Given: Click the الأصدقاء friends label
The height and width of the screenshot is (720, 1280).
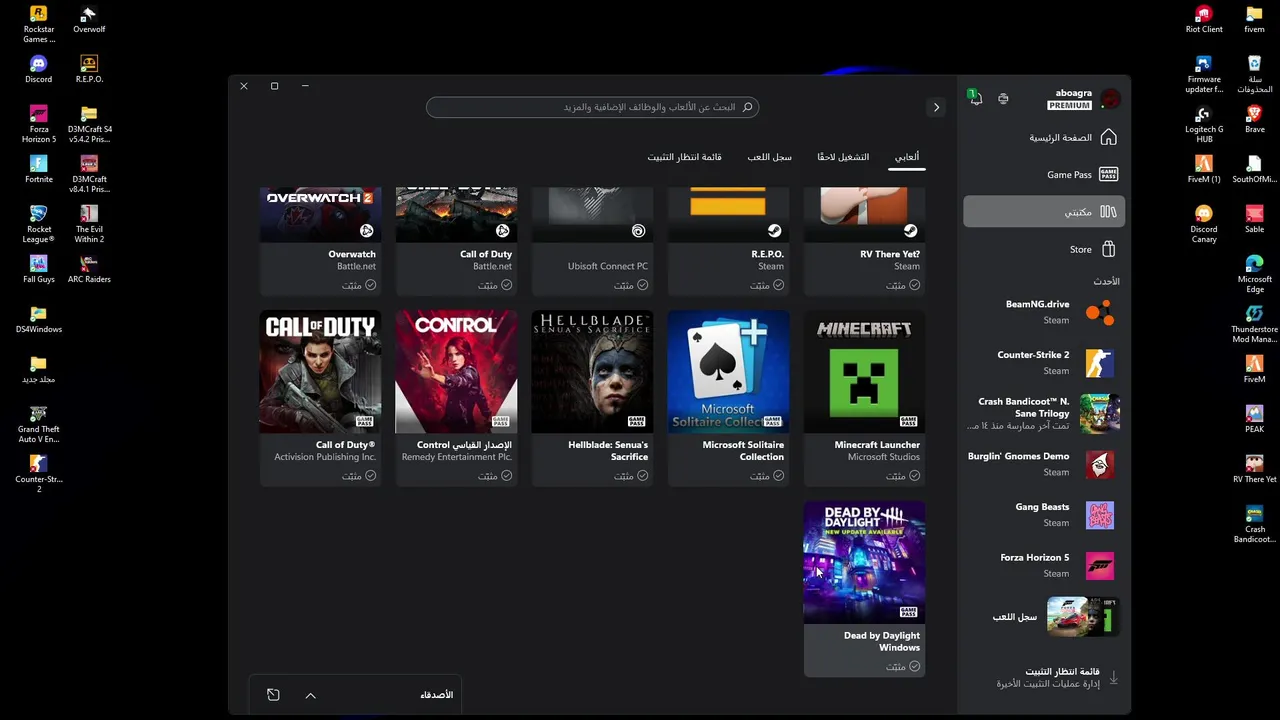Looking at the screenshot, I should click(x=436, y=695).
